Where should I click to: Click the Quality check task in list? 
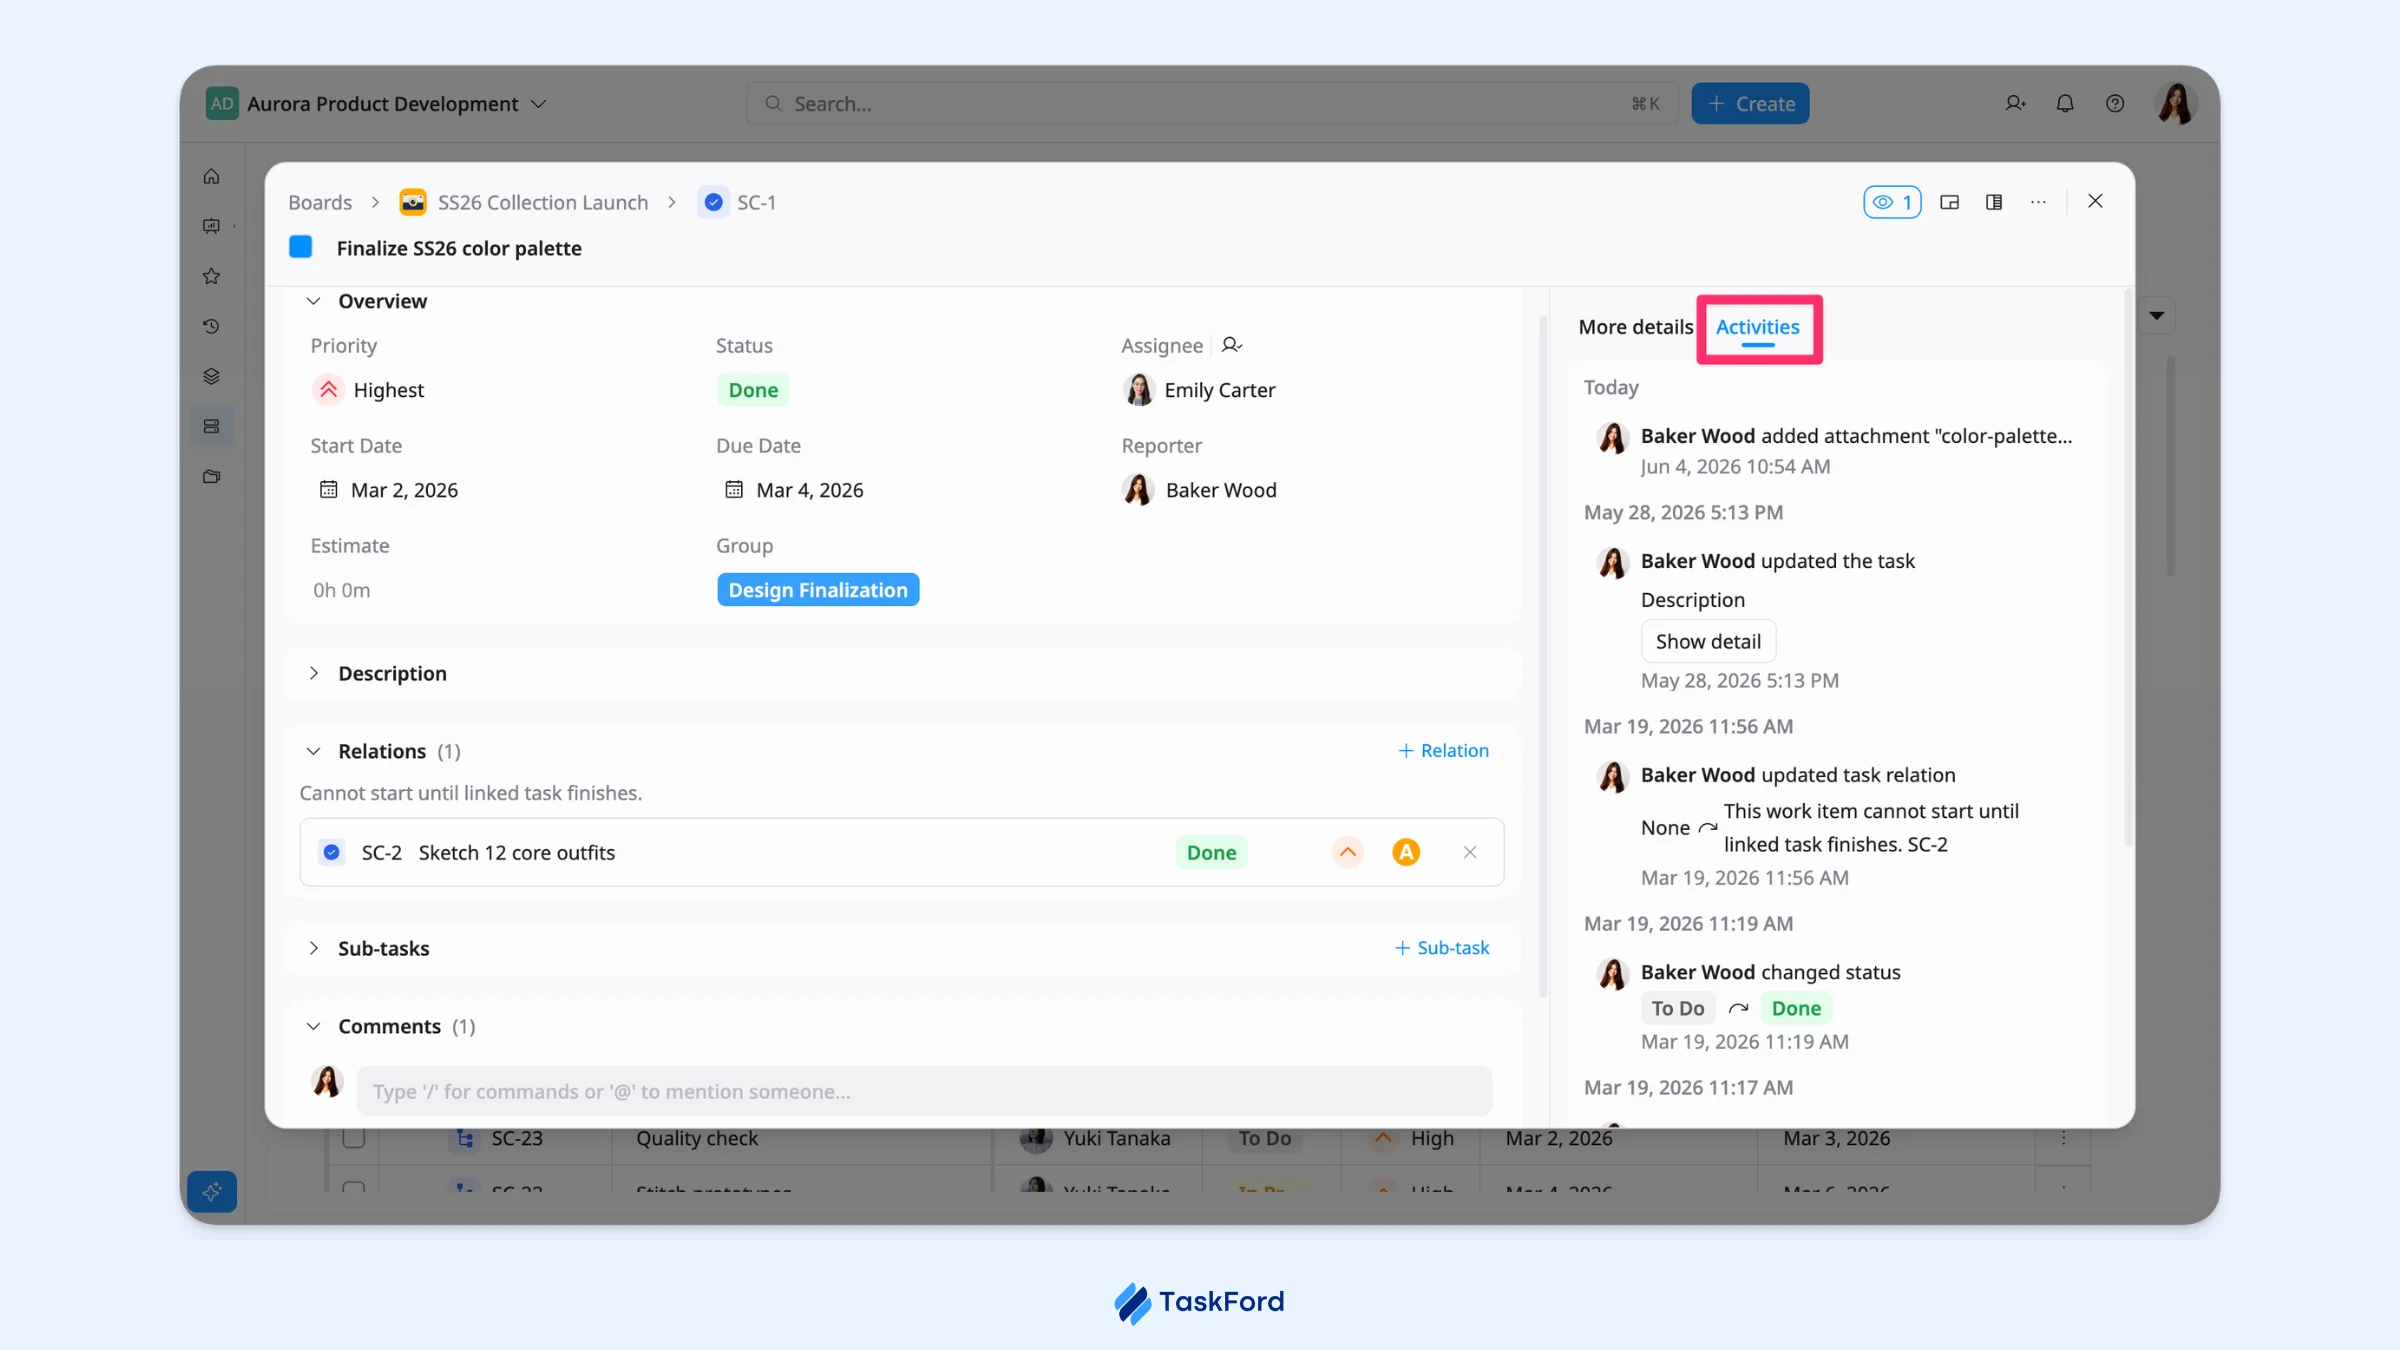pyautogui.click(x=697, y=1138)
